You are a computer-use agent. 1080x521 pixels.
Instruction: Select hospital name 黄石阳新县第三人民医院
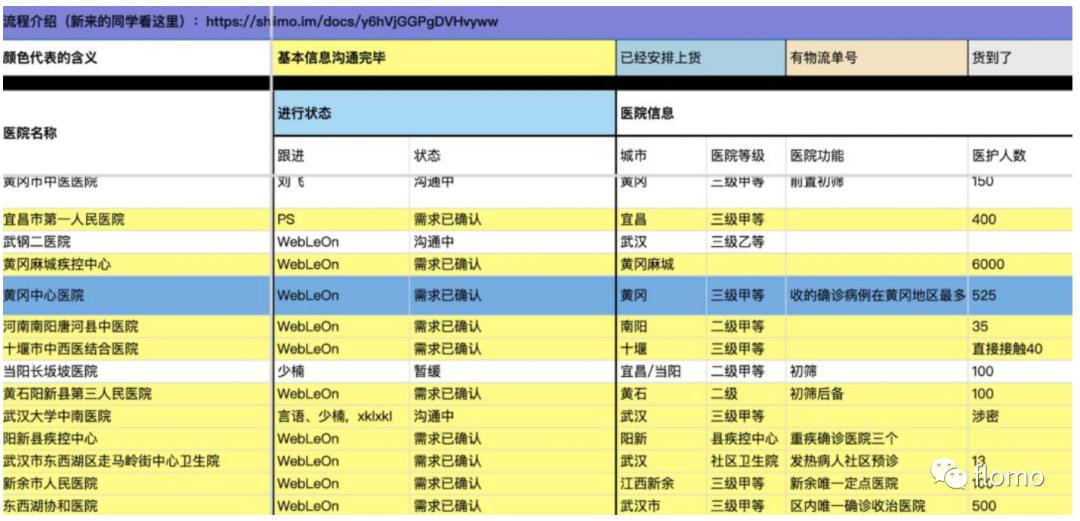click(x=136, y=394)
